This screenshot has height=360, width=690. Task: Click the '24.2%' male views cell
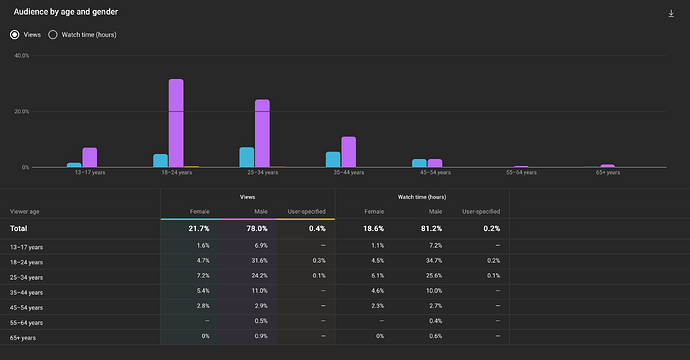click(x=259, y=276)
